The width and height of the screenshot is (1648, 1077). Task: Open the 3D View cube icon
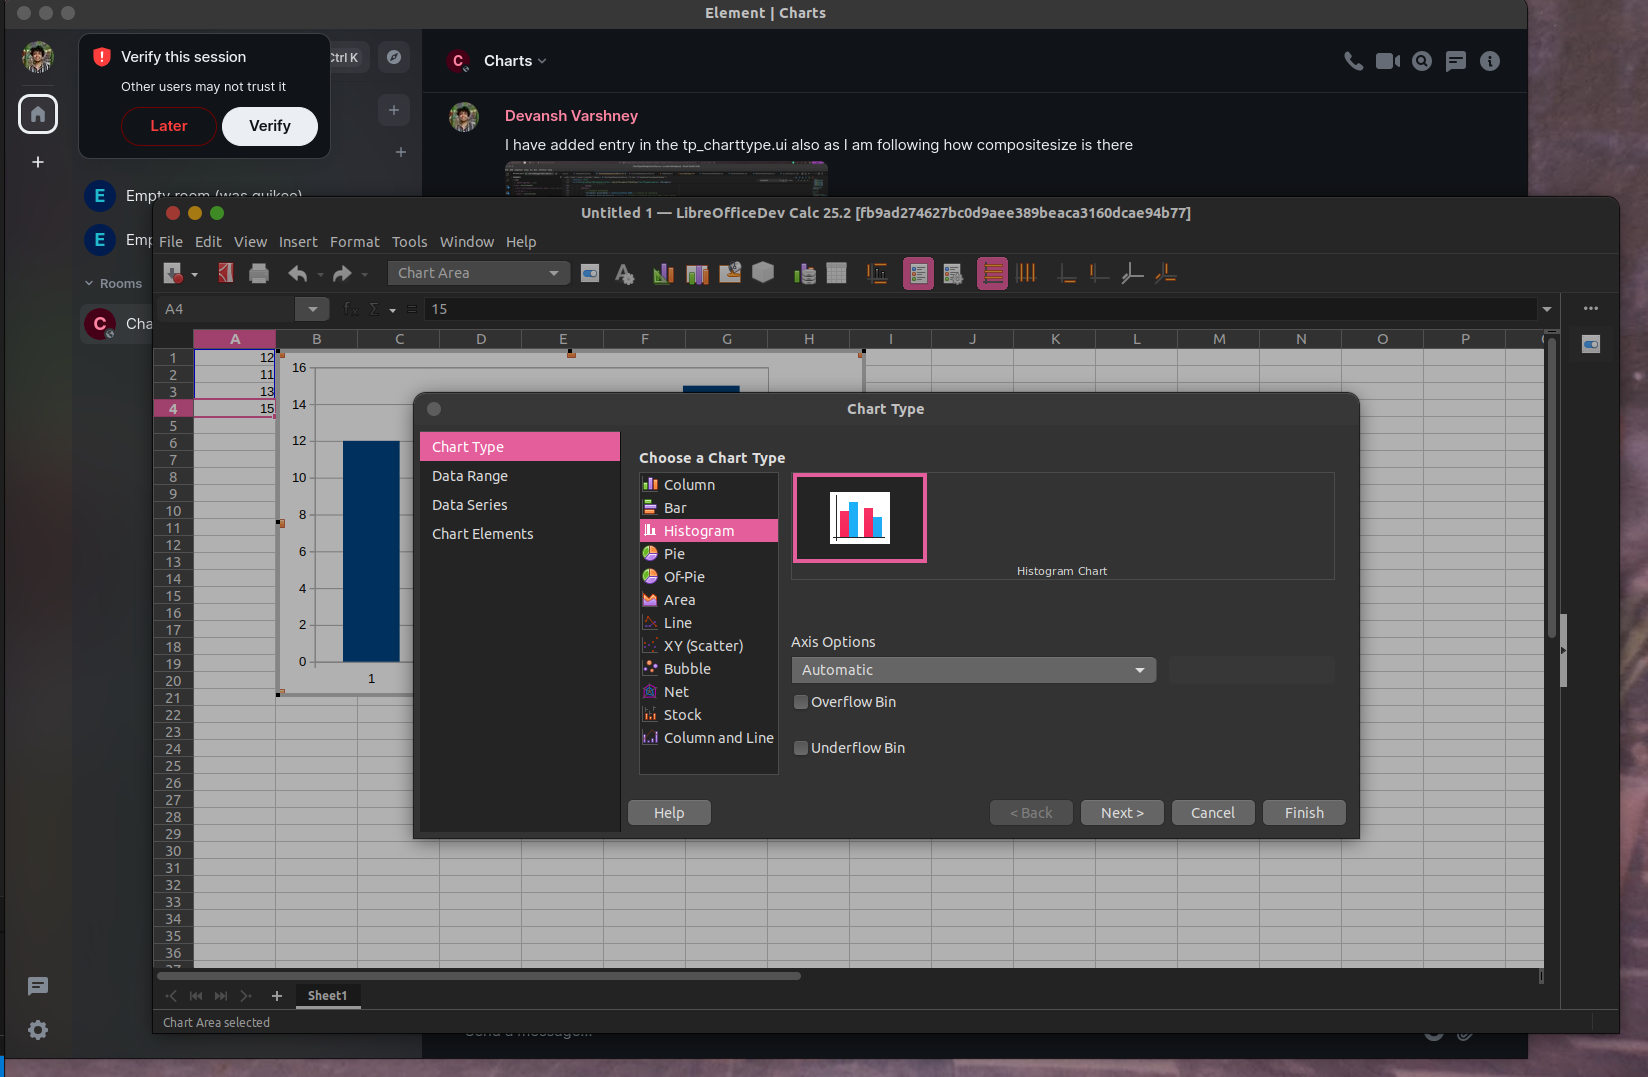pyautogui.click(x=763, y=273)
